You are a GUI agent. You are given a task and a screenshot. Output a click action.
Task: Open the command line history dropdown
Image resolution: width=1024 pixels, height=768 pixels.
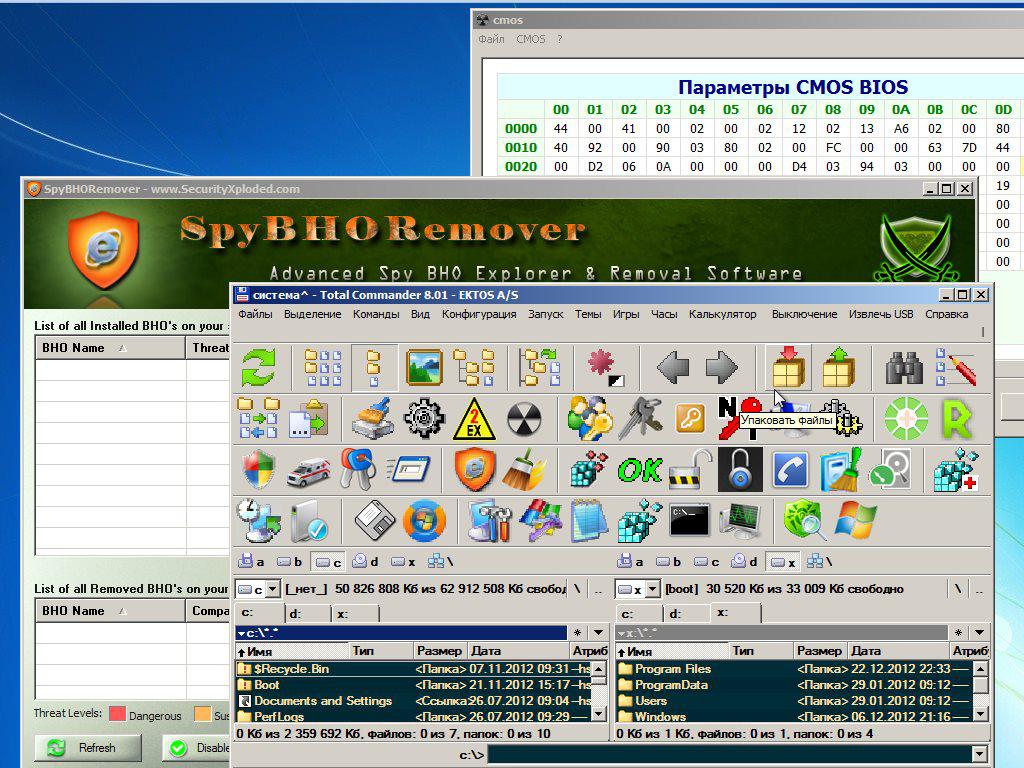coord(979,754)
